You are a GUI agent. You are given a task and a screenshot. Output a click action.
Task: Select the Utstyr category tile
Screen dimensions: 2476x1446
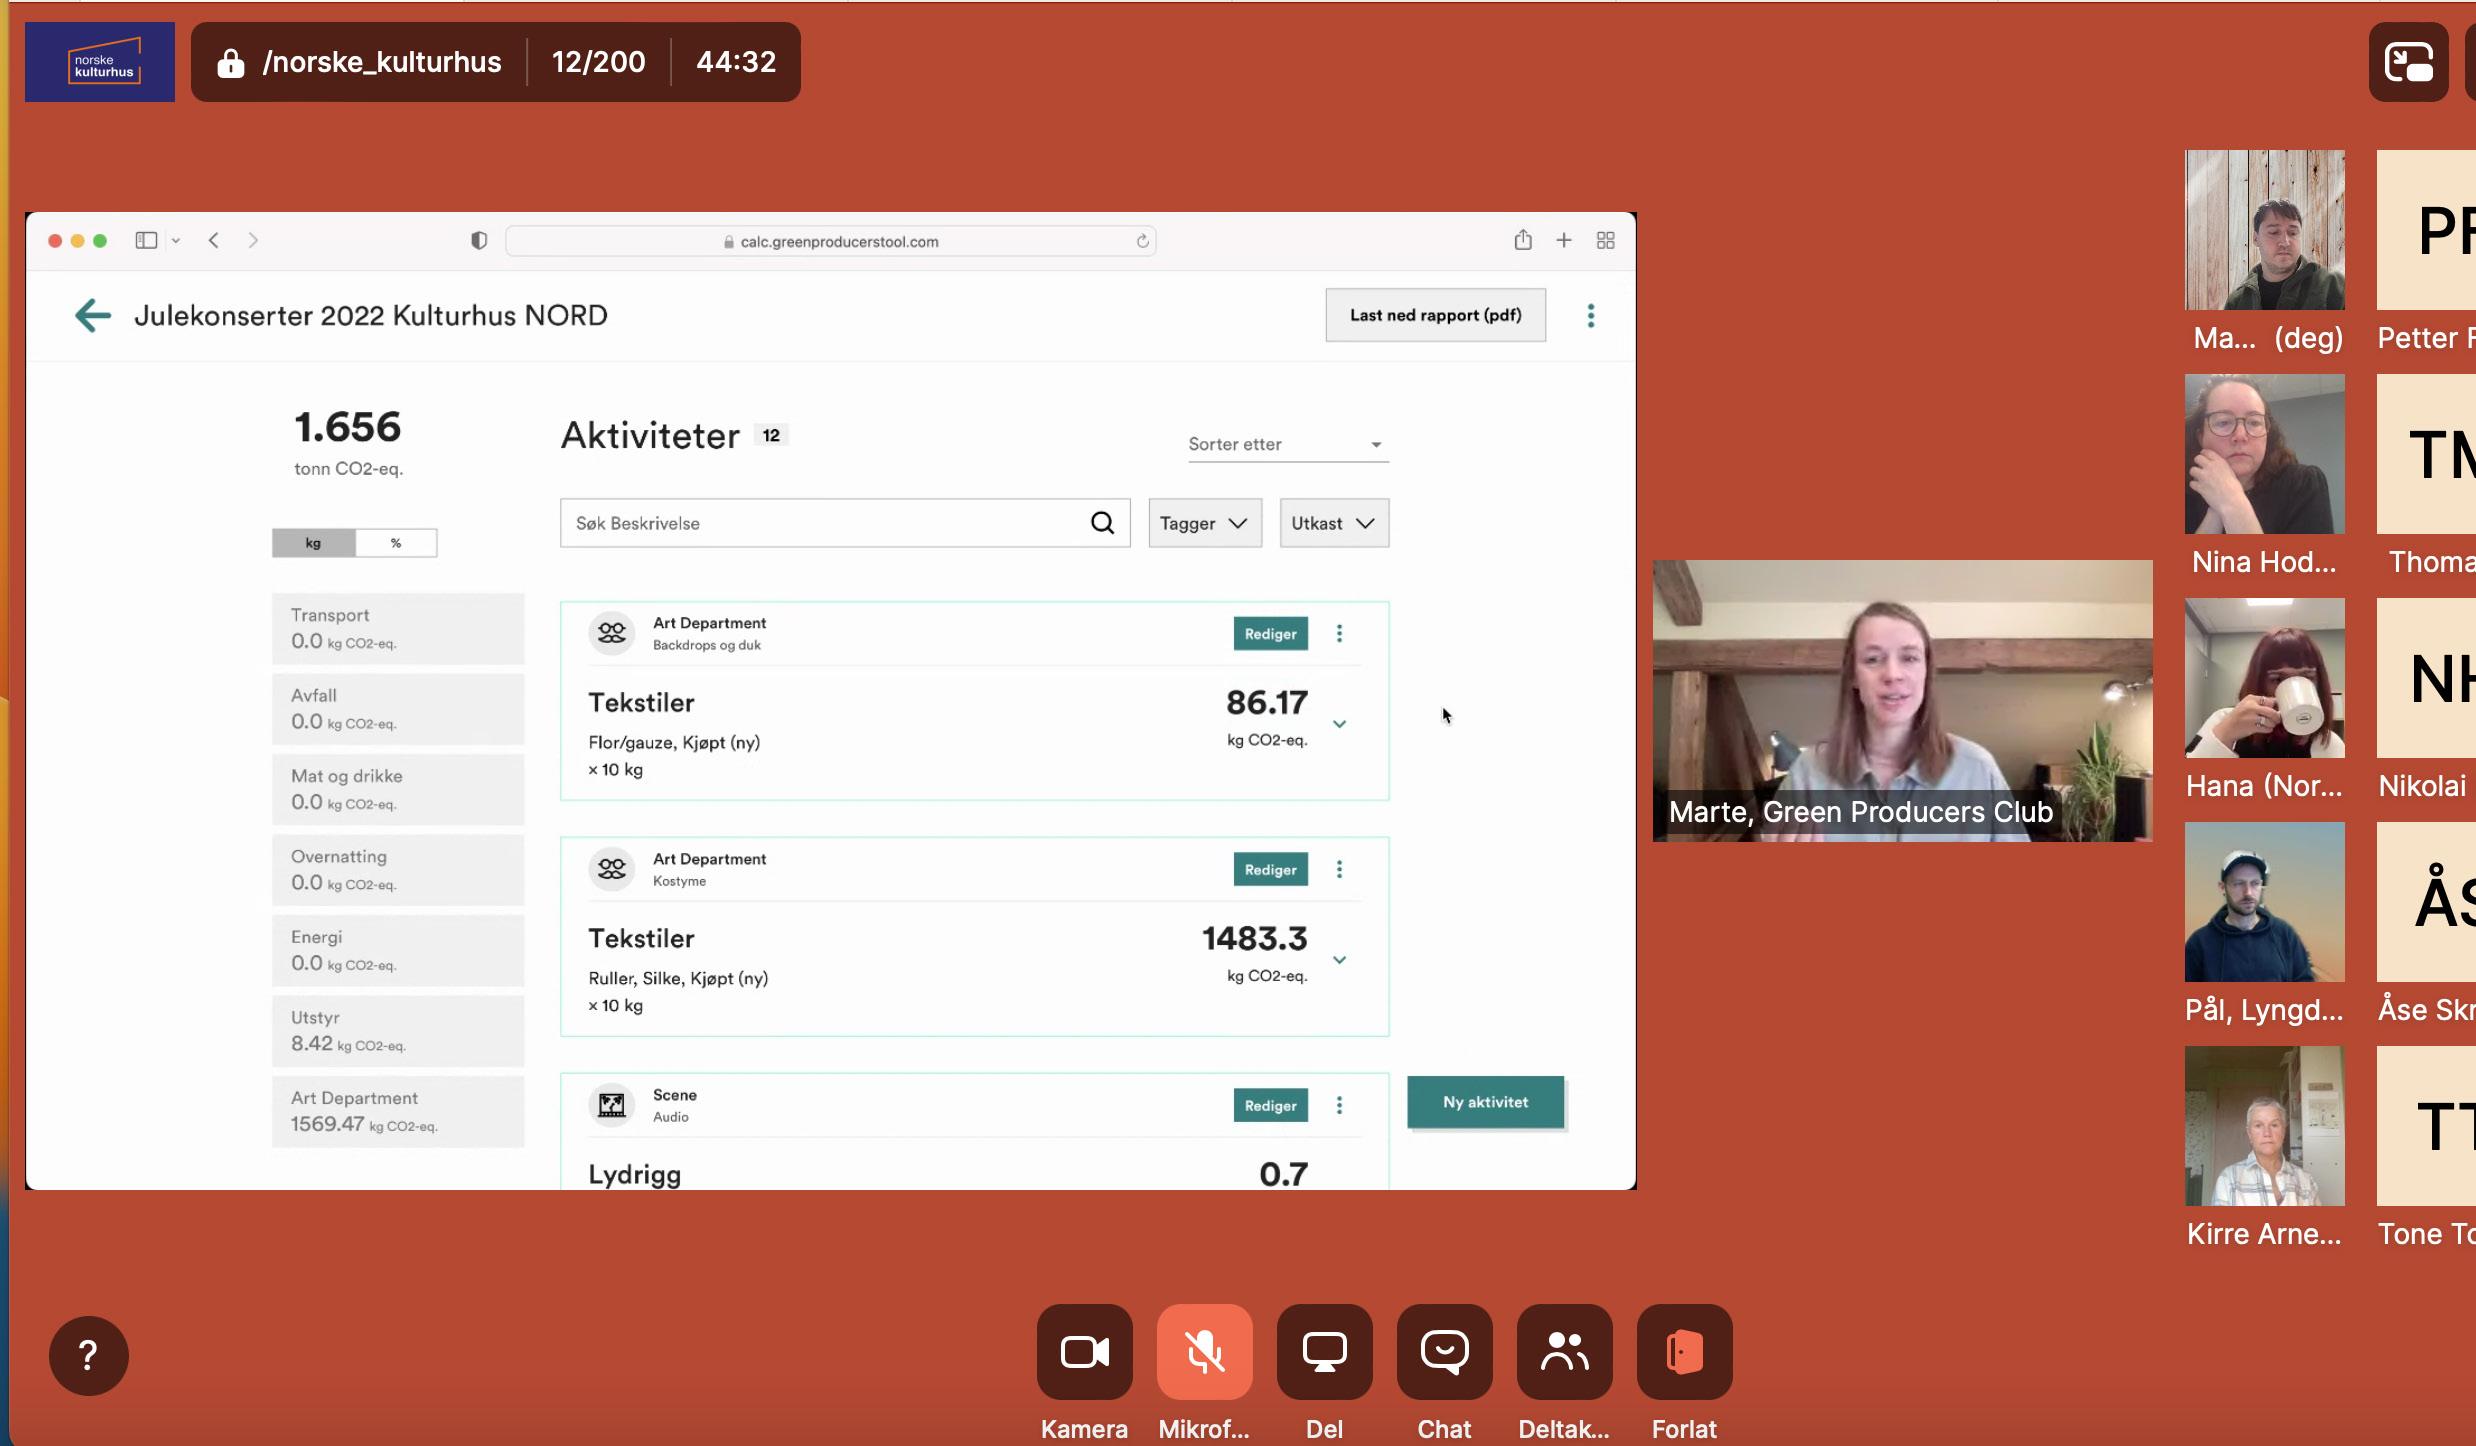(397, 1030)
